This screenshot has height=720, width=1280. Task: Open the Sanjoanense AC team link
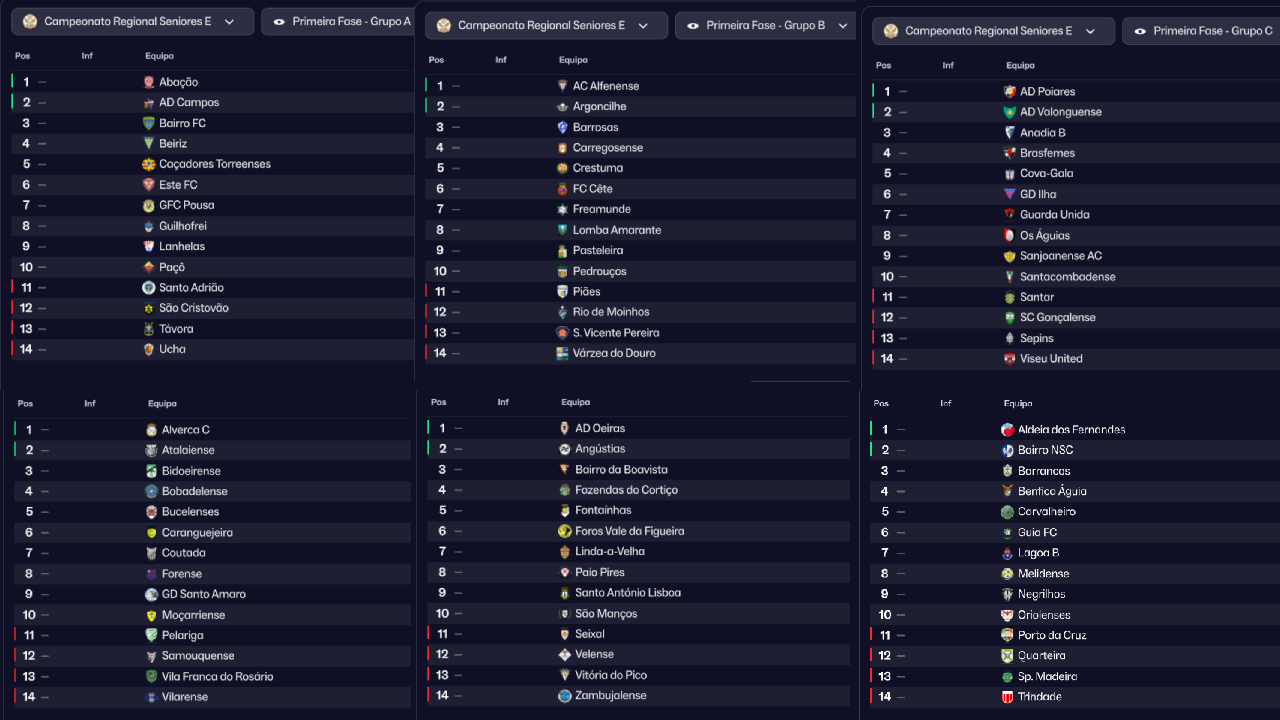click(1060, 256)
